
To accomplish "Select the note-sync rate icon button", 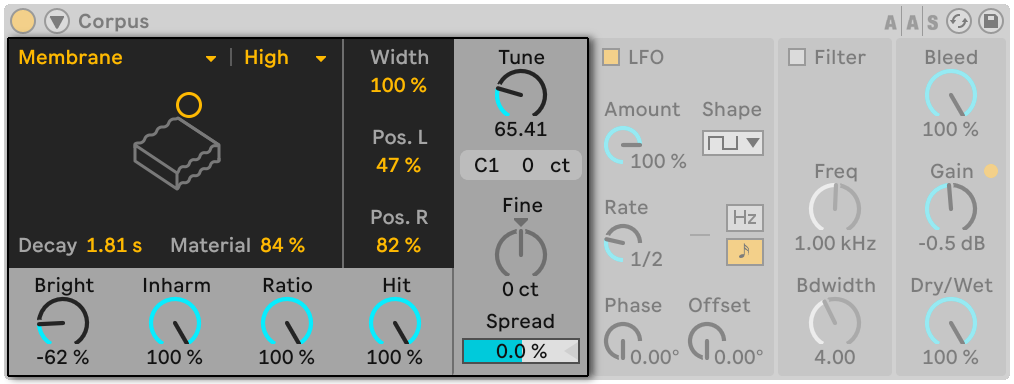I will [744, 252].
